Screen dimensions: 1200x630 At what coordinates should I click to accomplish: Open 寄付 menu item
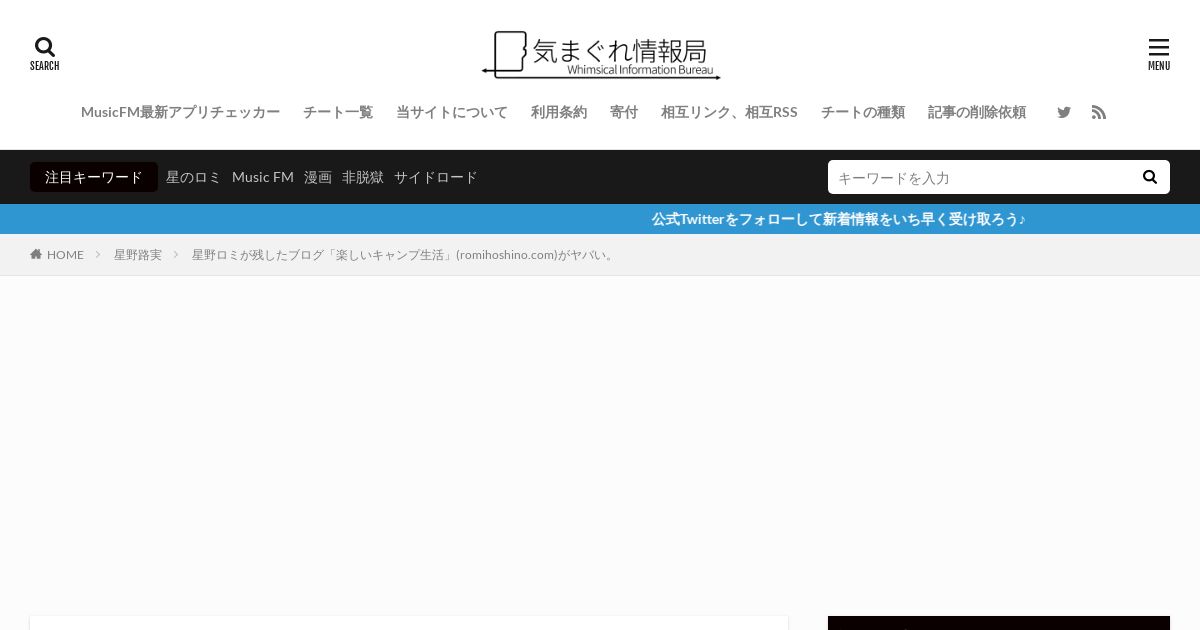click(x=624, y=112)
